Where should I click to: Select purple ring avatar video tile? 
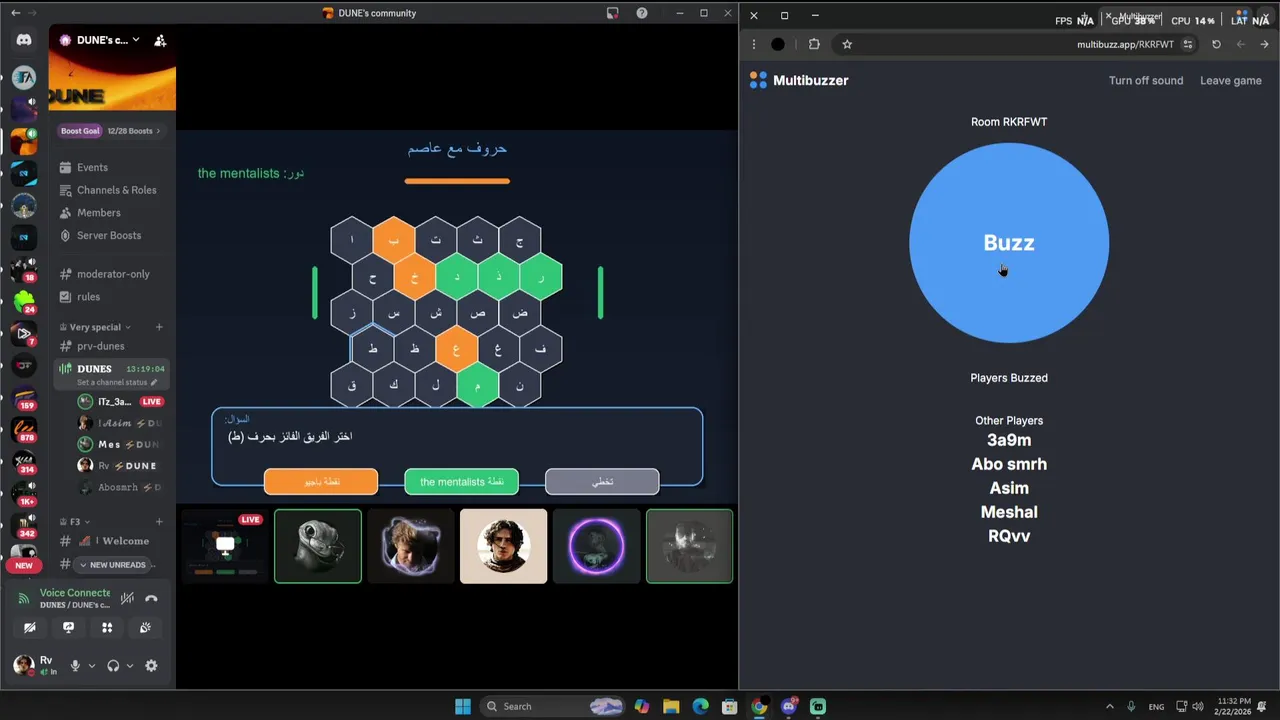pyautogui.click(x=596, y=546)
